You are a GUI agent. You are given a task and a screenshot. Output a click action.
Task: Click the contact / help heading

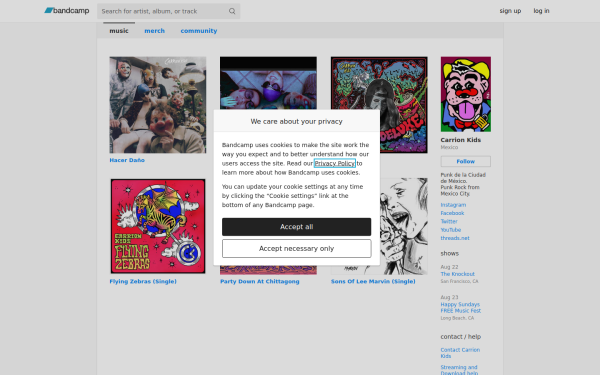click(460, 337)
